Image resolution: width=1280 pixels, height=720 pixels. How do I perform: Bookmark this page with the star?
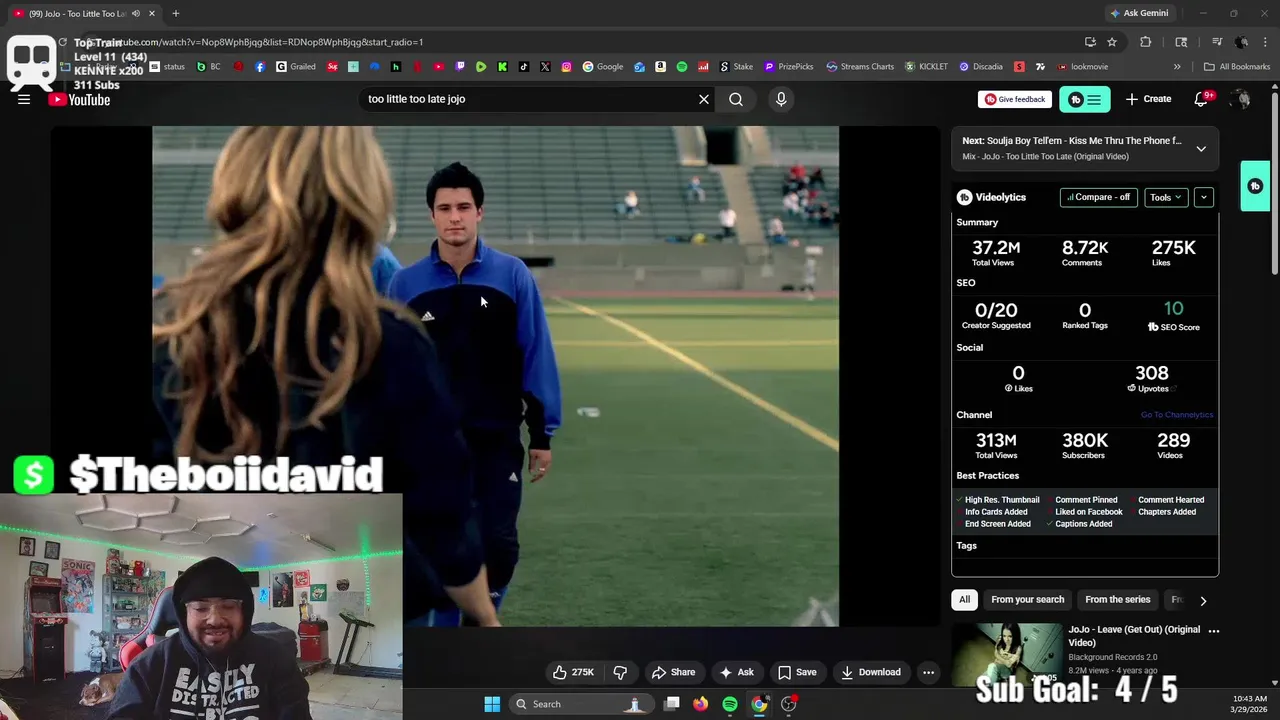(x=1112, y=42)
